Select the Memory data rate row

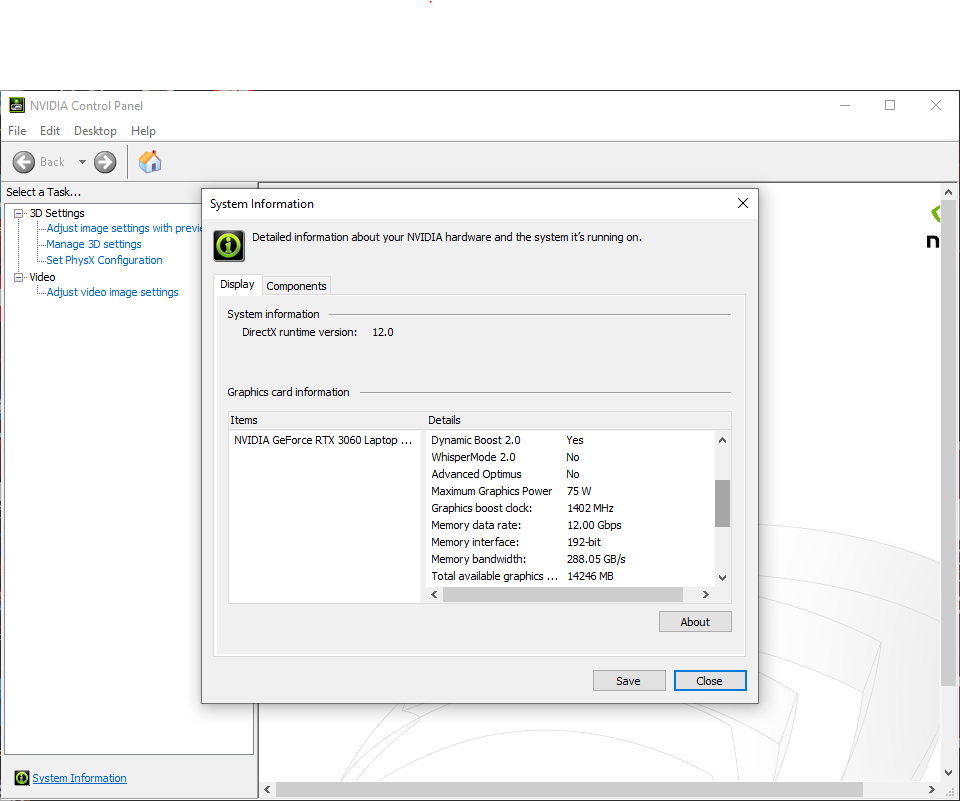pos(571,525)
